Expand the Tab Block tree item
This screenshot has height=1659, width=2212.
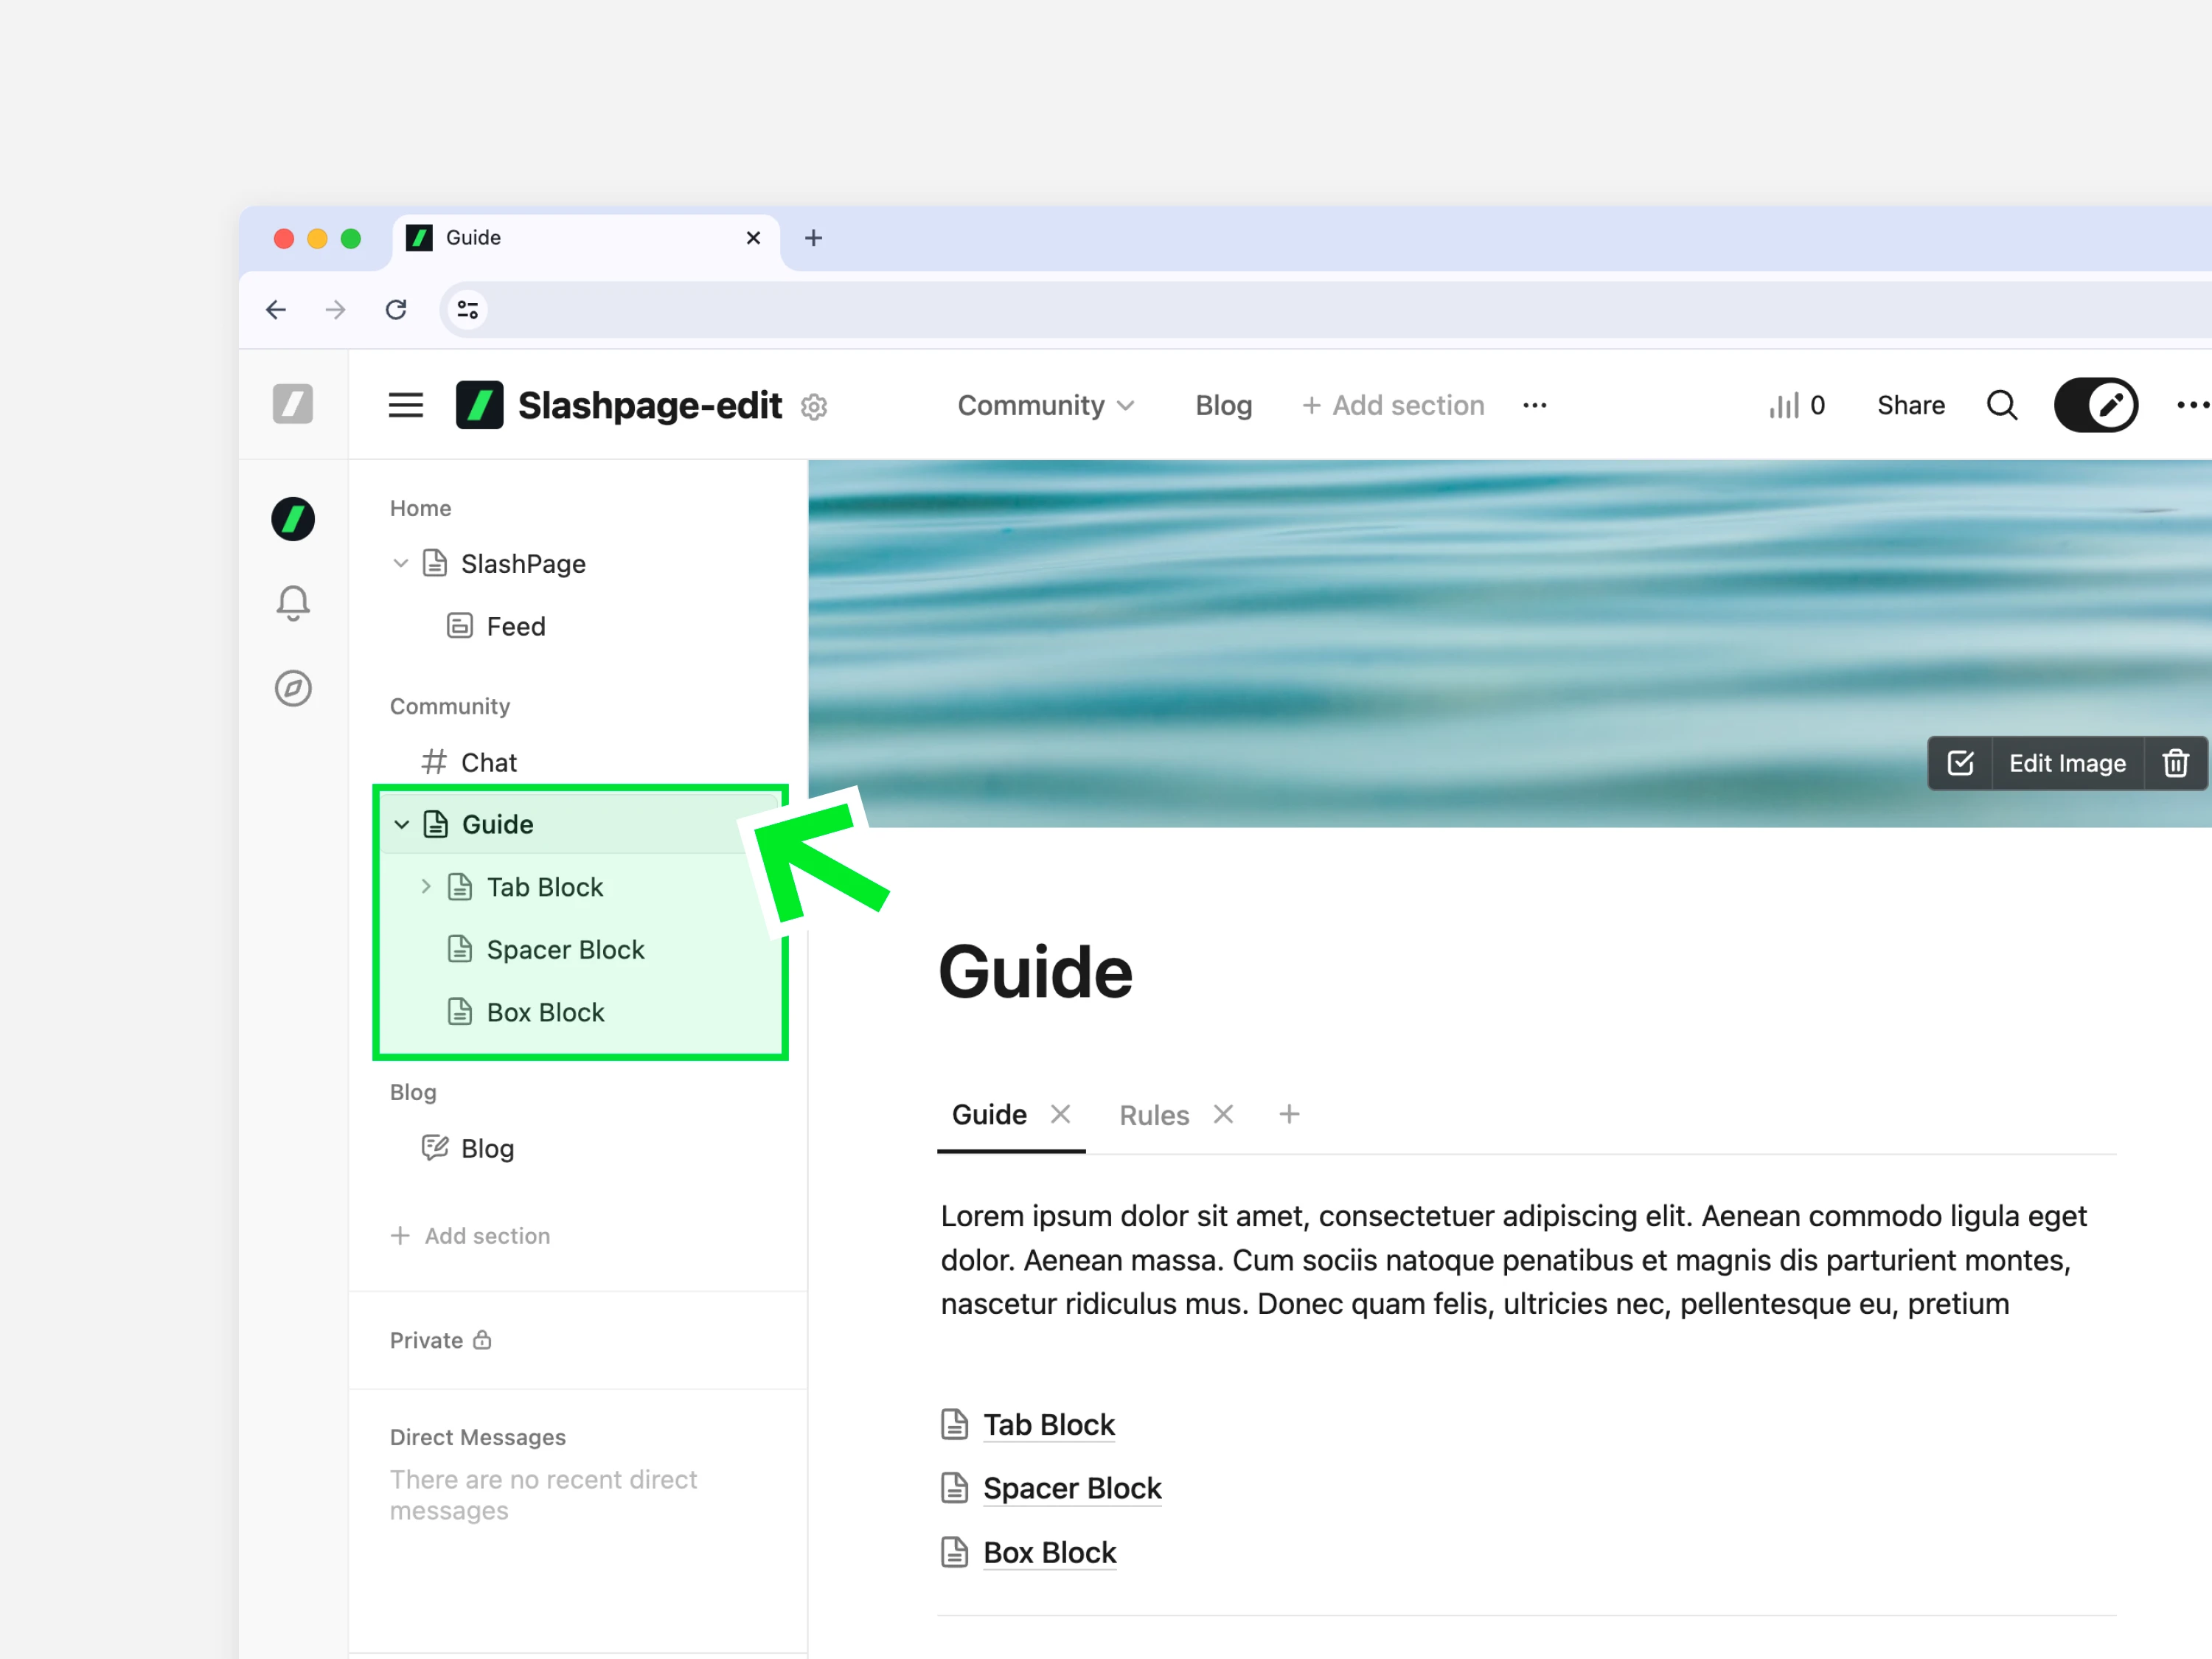426,886
